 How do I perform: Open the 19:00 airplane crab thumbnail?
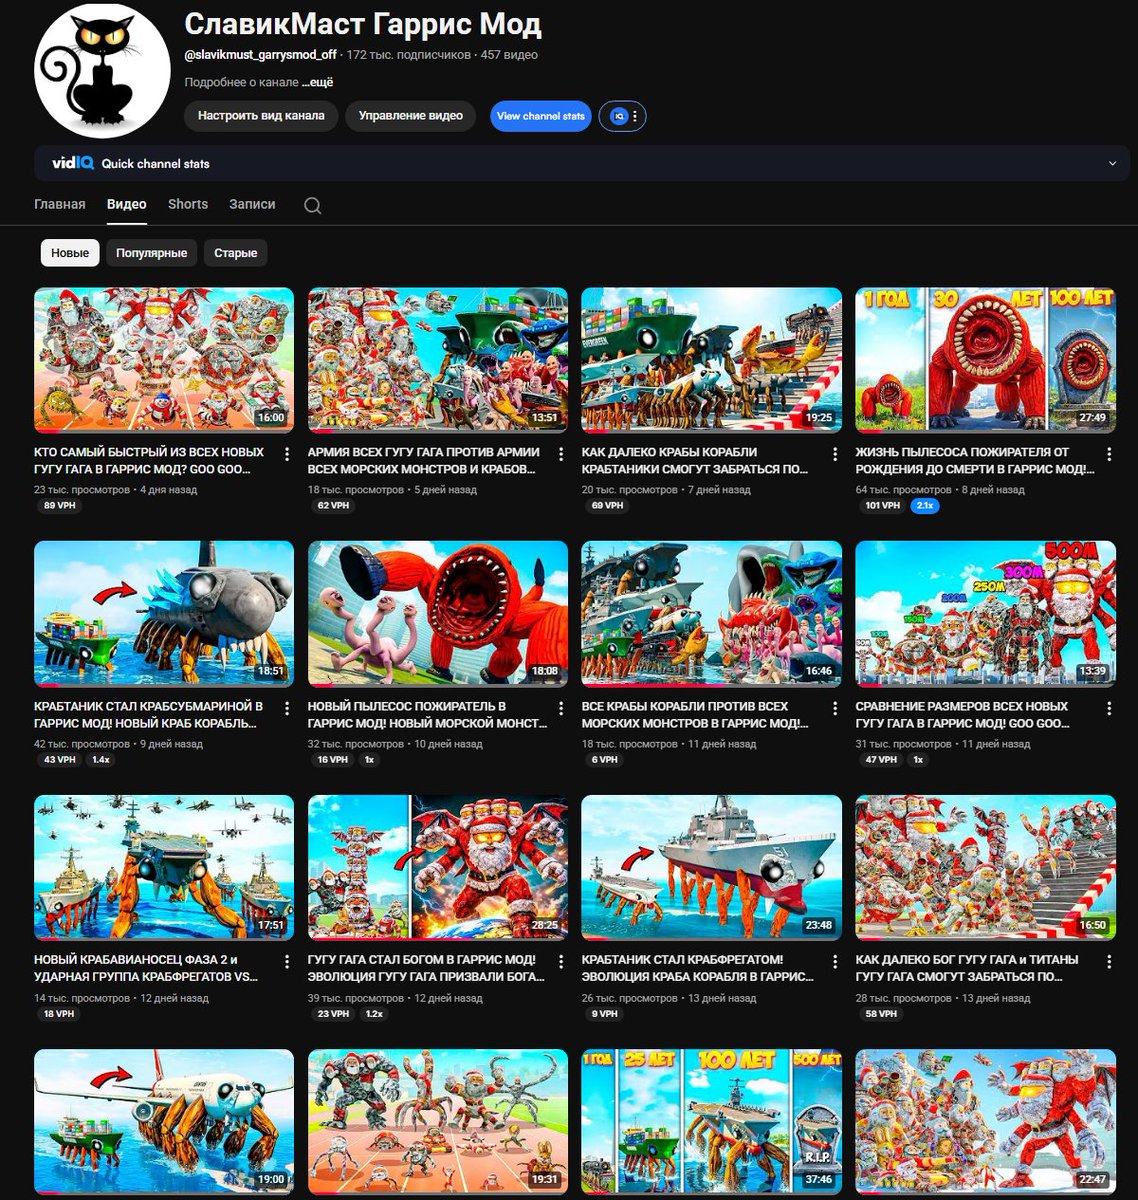point(164,1122)
